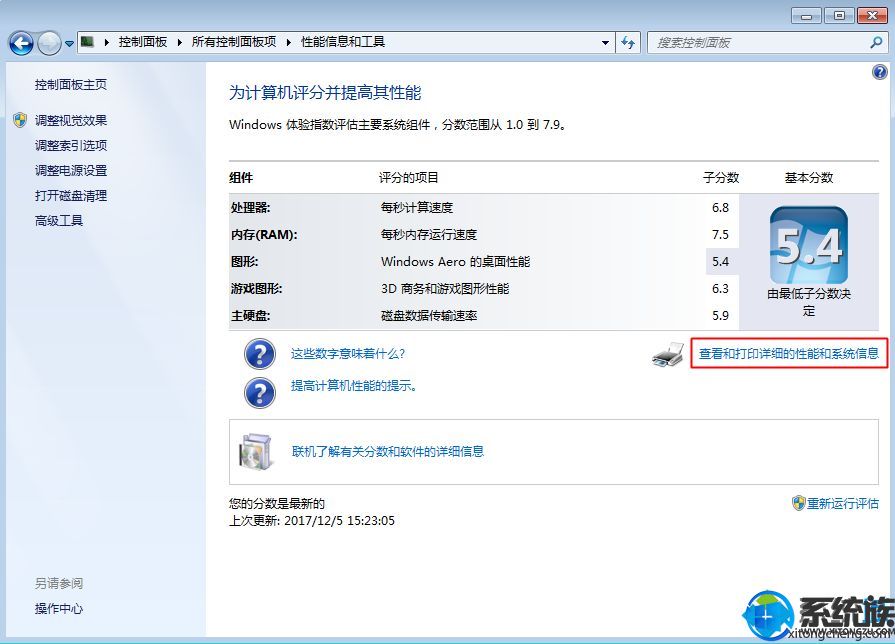Select 性能信息和工具 in the breadcrumb
The height and width of the screenshot is (644, 895).
pos(343,42)
